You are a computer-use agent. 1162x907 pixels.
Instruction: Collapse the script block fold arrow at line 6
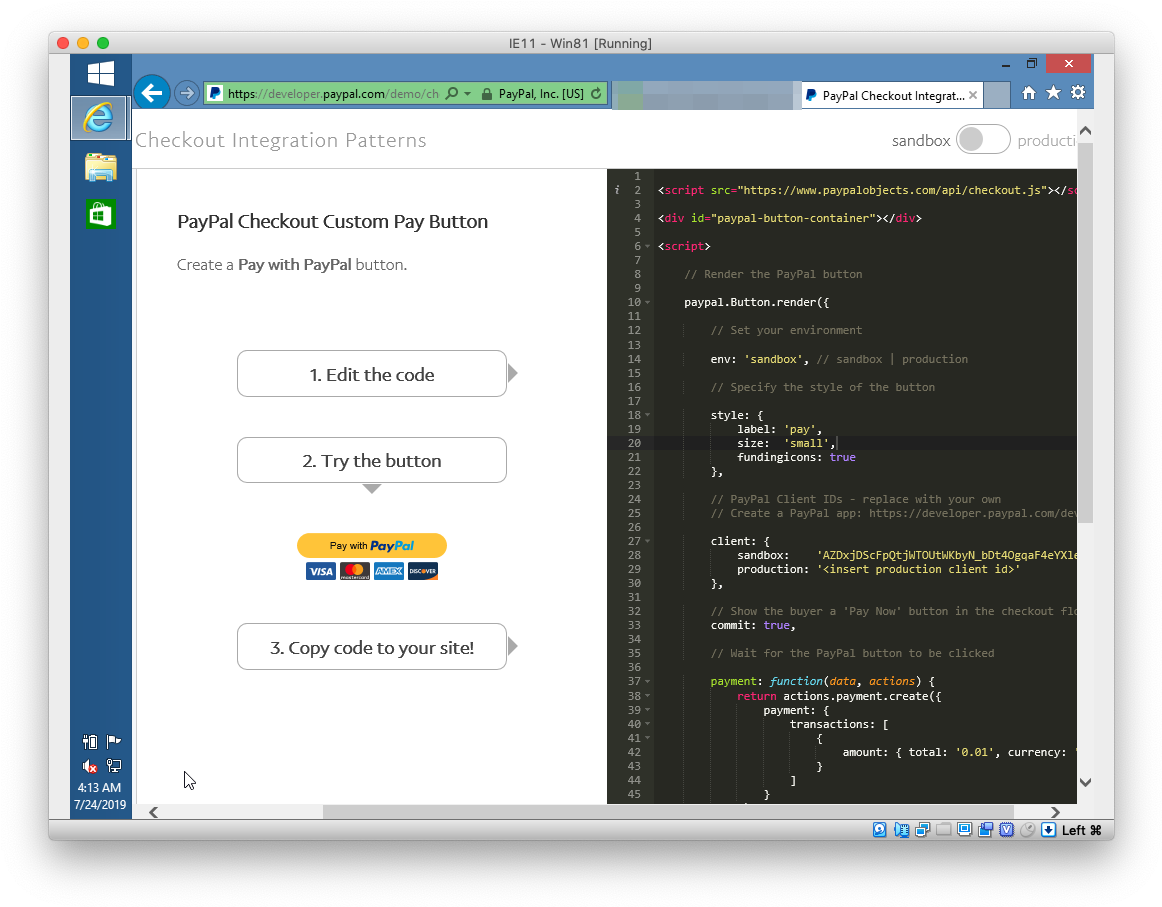(648, 247)
